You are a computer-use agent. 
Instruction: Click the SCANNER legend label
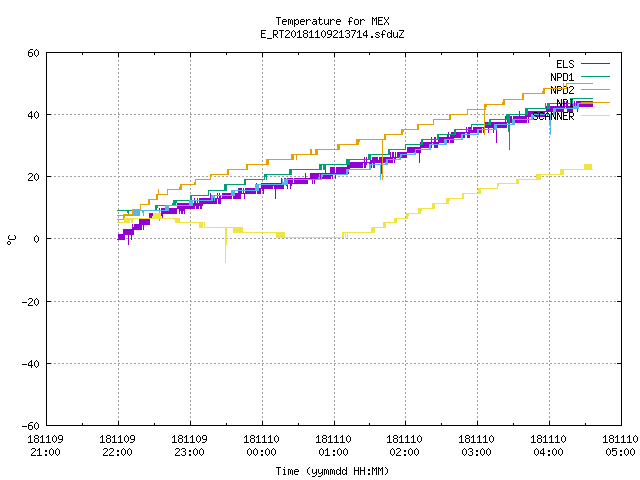[553, 116]
